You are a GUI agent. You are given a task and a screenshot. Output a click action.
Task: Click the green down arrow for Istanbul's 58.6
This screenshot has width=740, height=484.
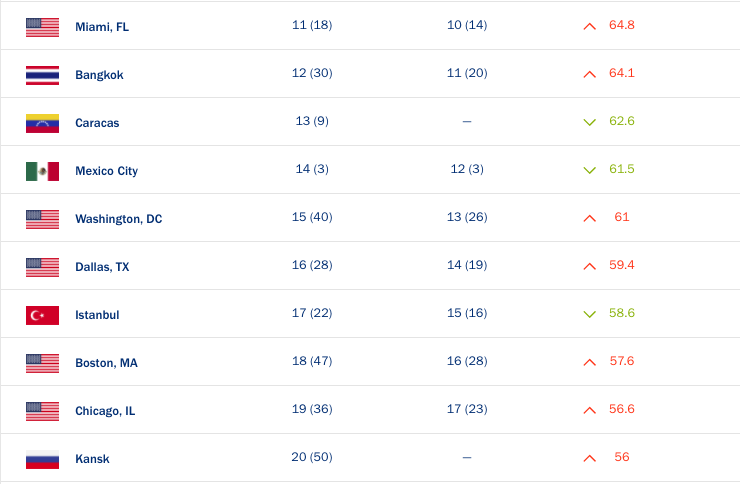[x=590, y=314]
